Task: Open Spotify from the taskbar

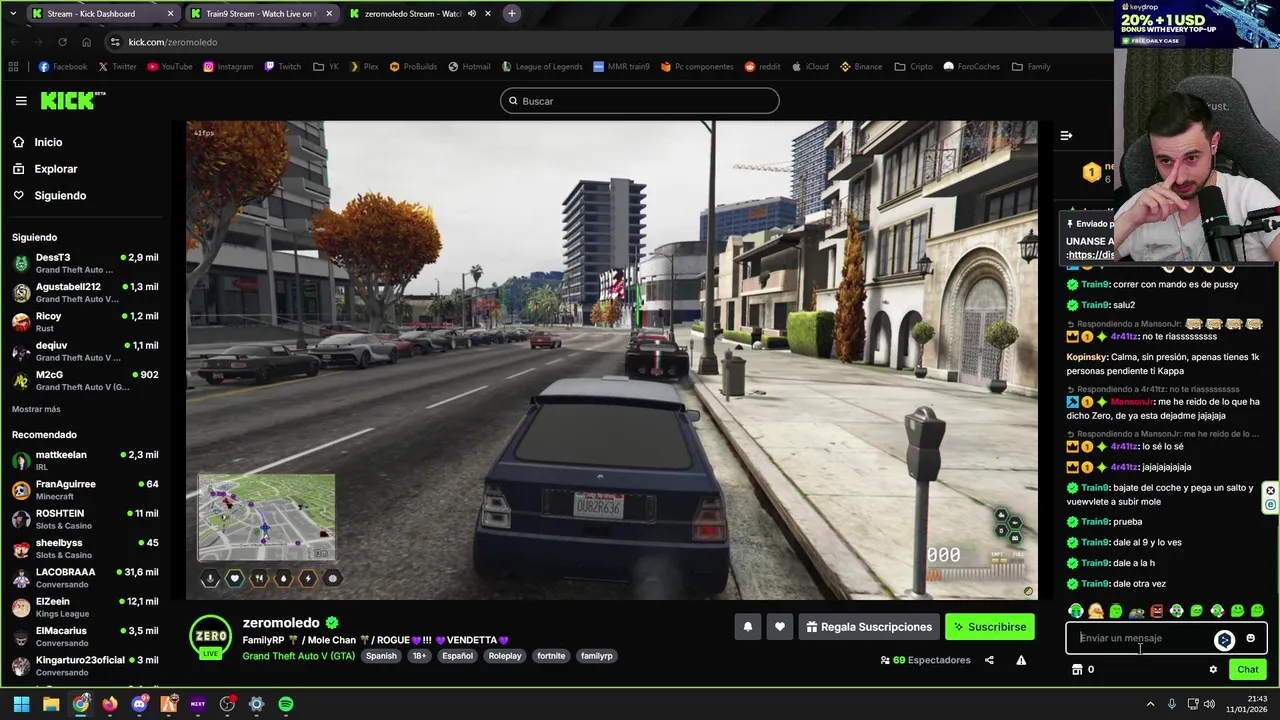Action: [286, 704]
